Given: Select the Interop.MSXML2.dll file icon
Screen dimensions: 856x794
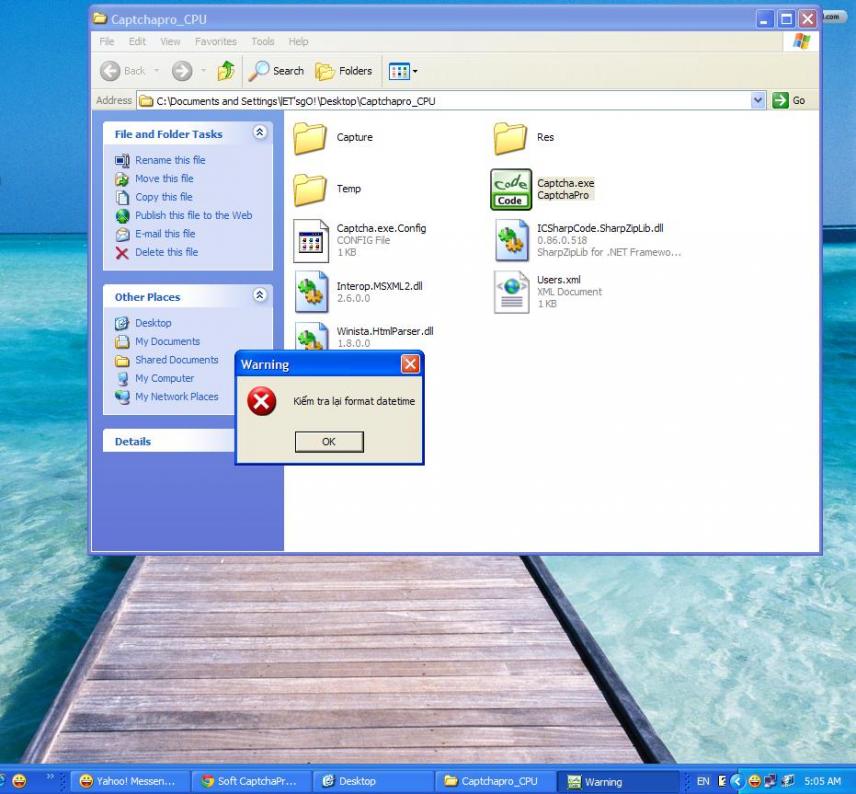Looking at the screenshot, I should (311, 292).
